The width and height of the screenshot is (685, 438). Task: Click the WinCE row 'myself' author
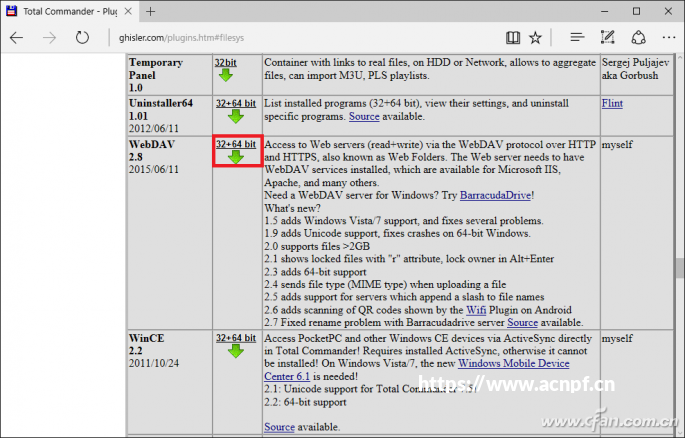point(617,338)
